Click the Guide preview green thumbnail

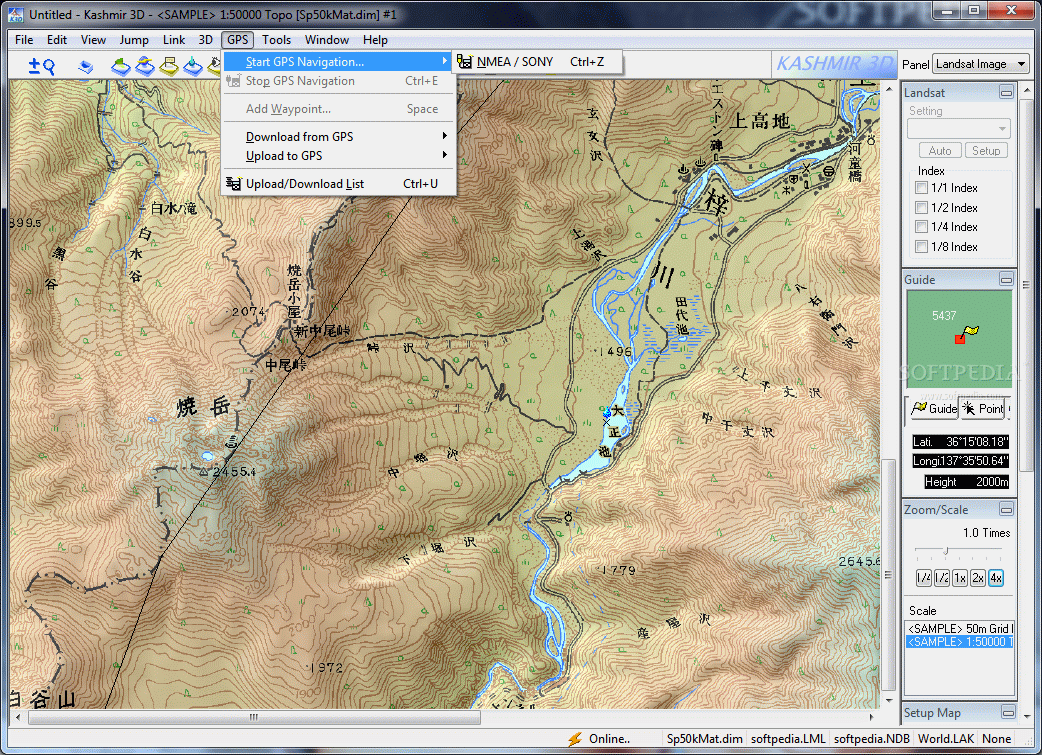(x=959, y=339)
